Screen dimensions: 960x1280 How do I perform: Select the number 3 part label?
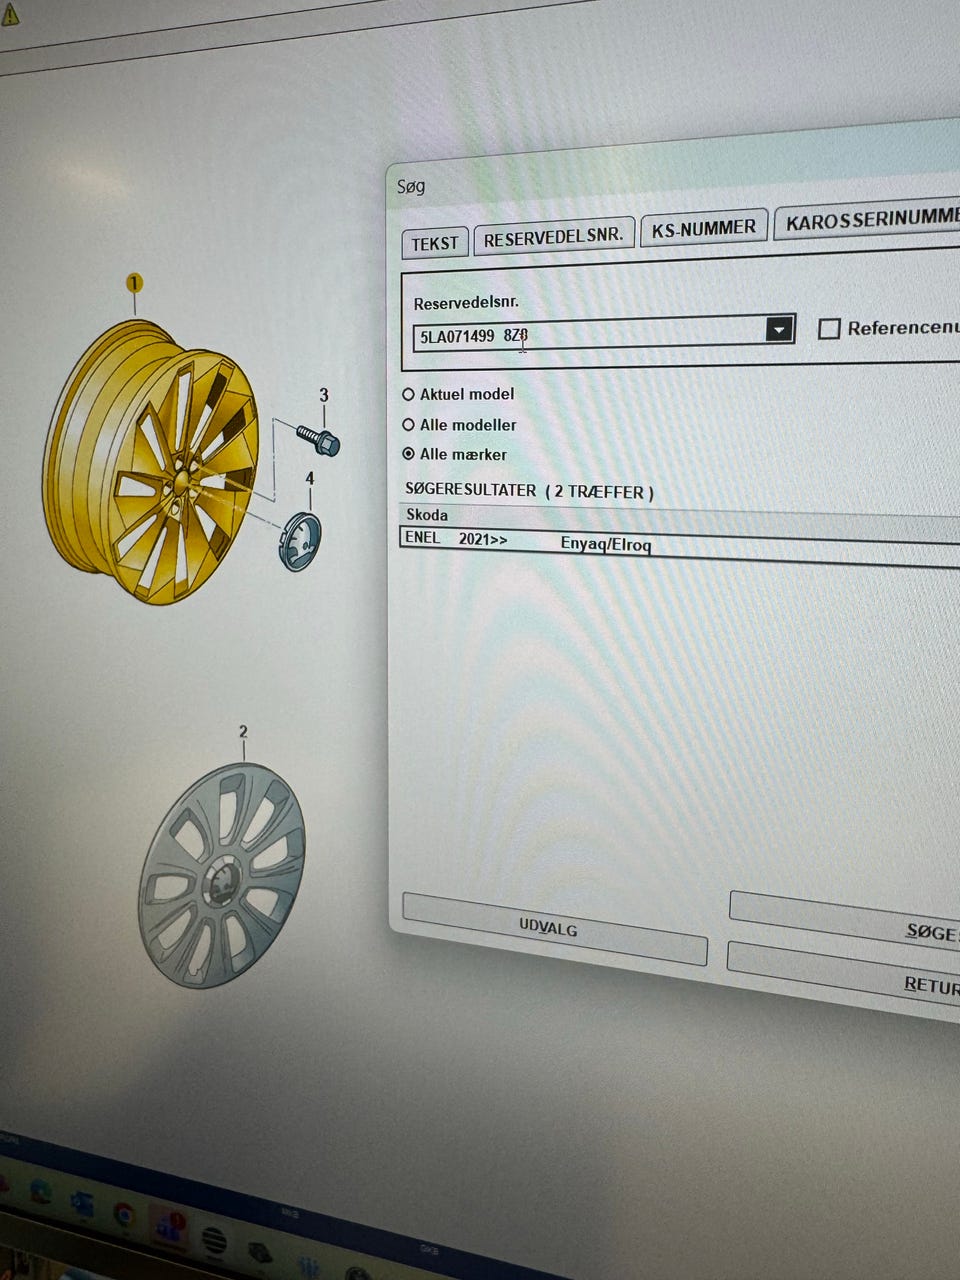coord(323,395)
